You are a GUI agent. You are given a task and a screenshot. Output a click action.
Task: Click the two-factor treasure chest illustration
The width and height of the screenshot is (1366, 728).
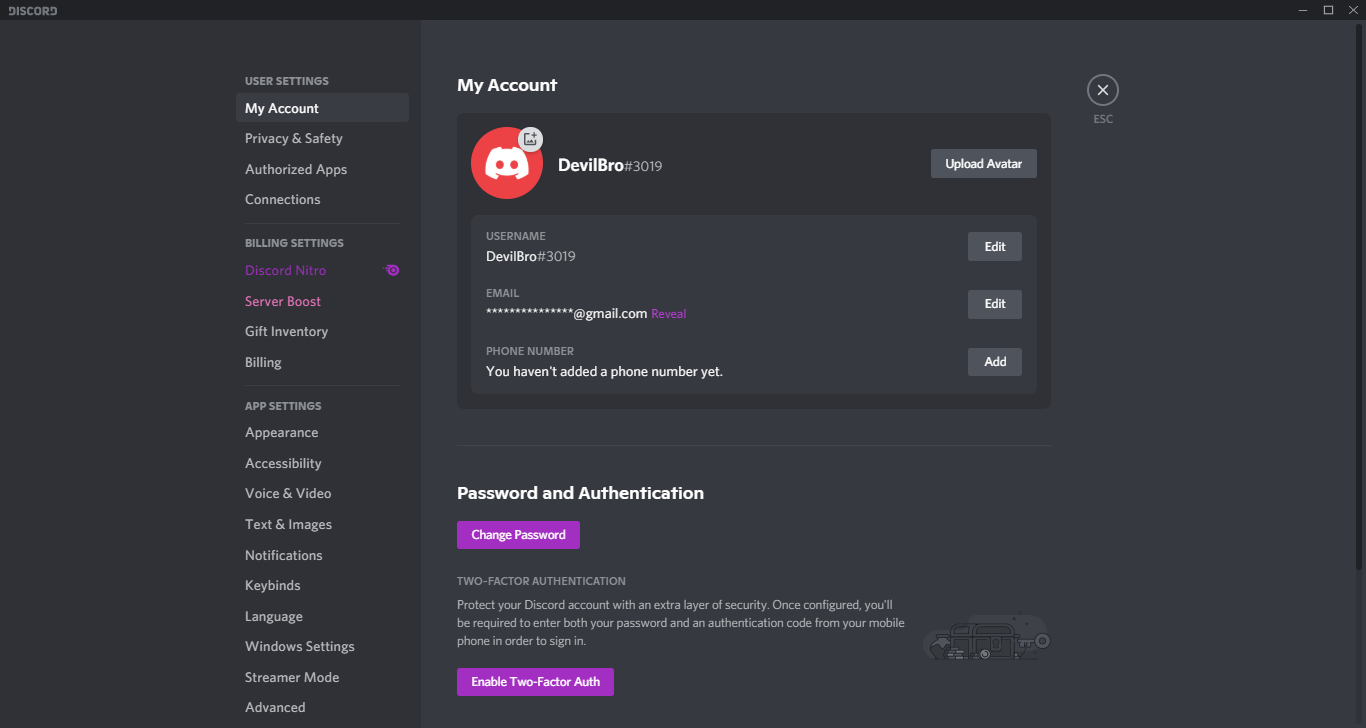[x=986, y=637]
